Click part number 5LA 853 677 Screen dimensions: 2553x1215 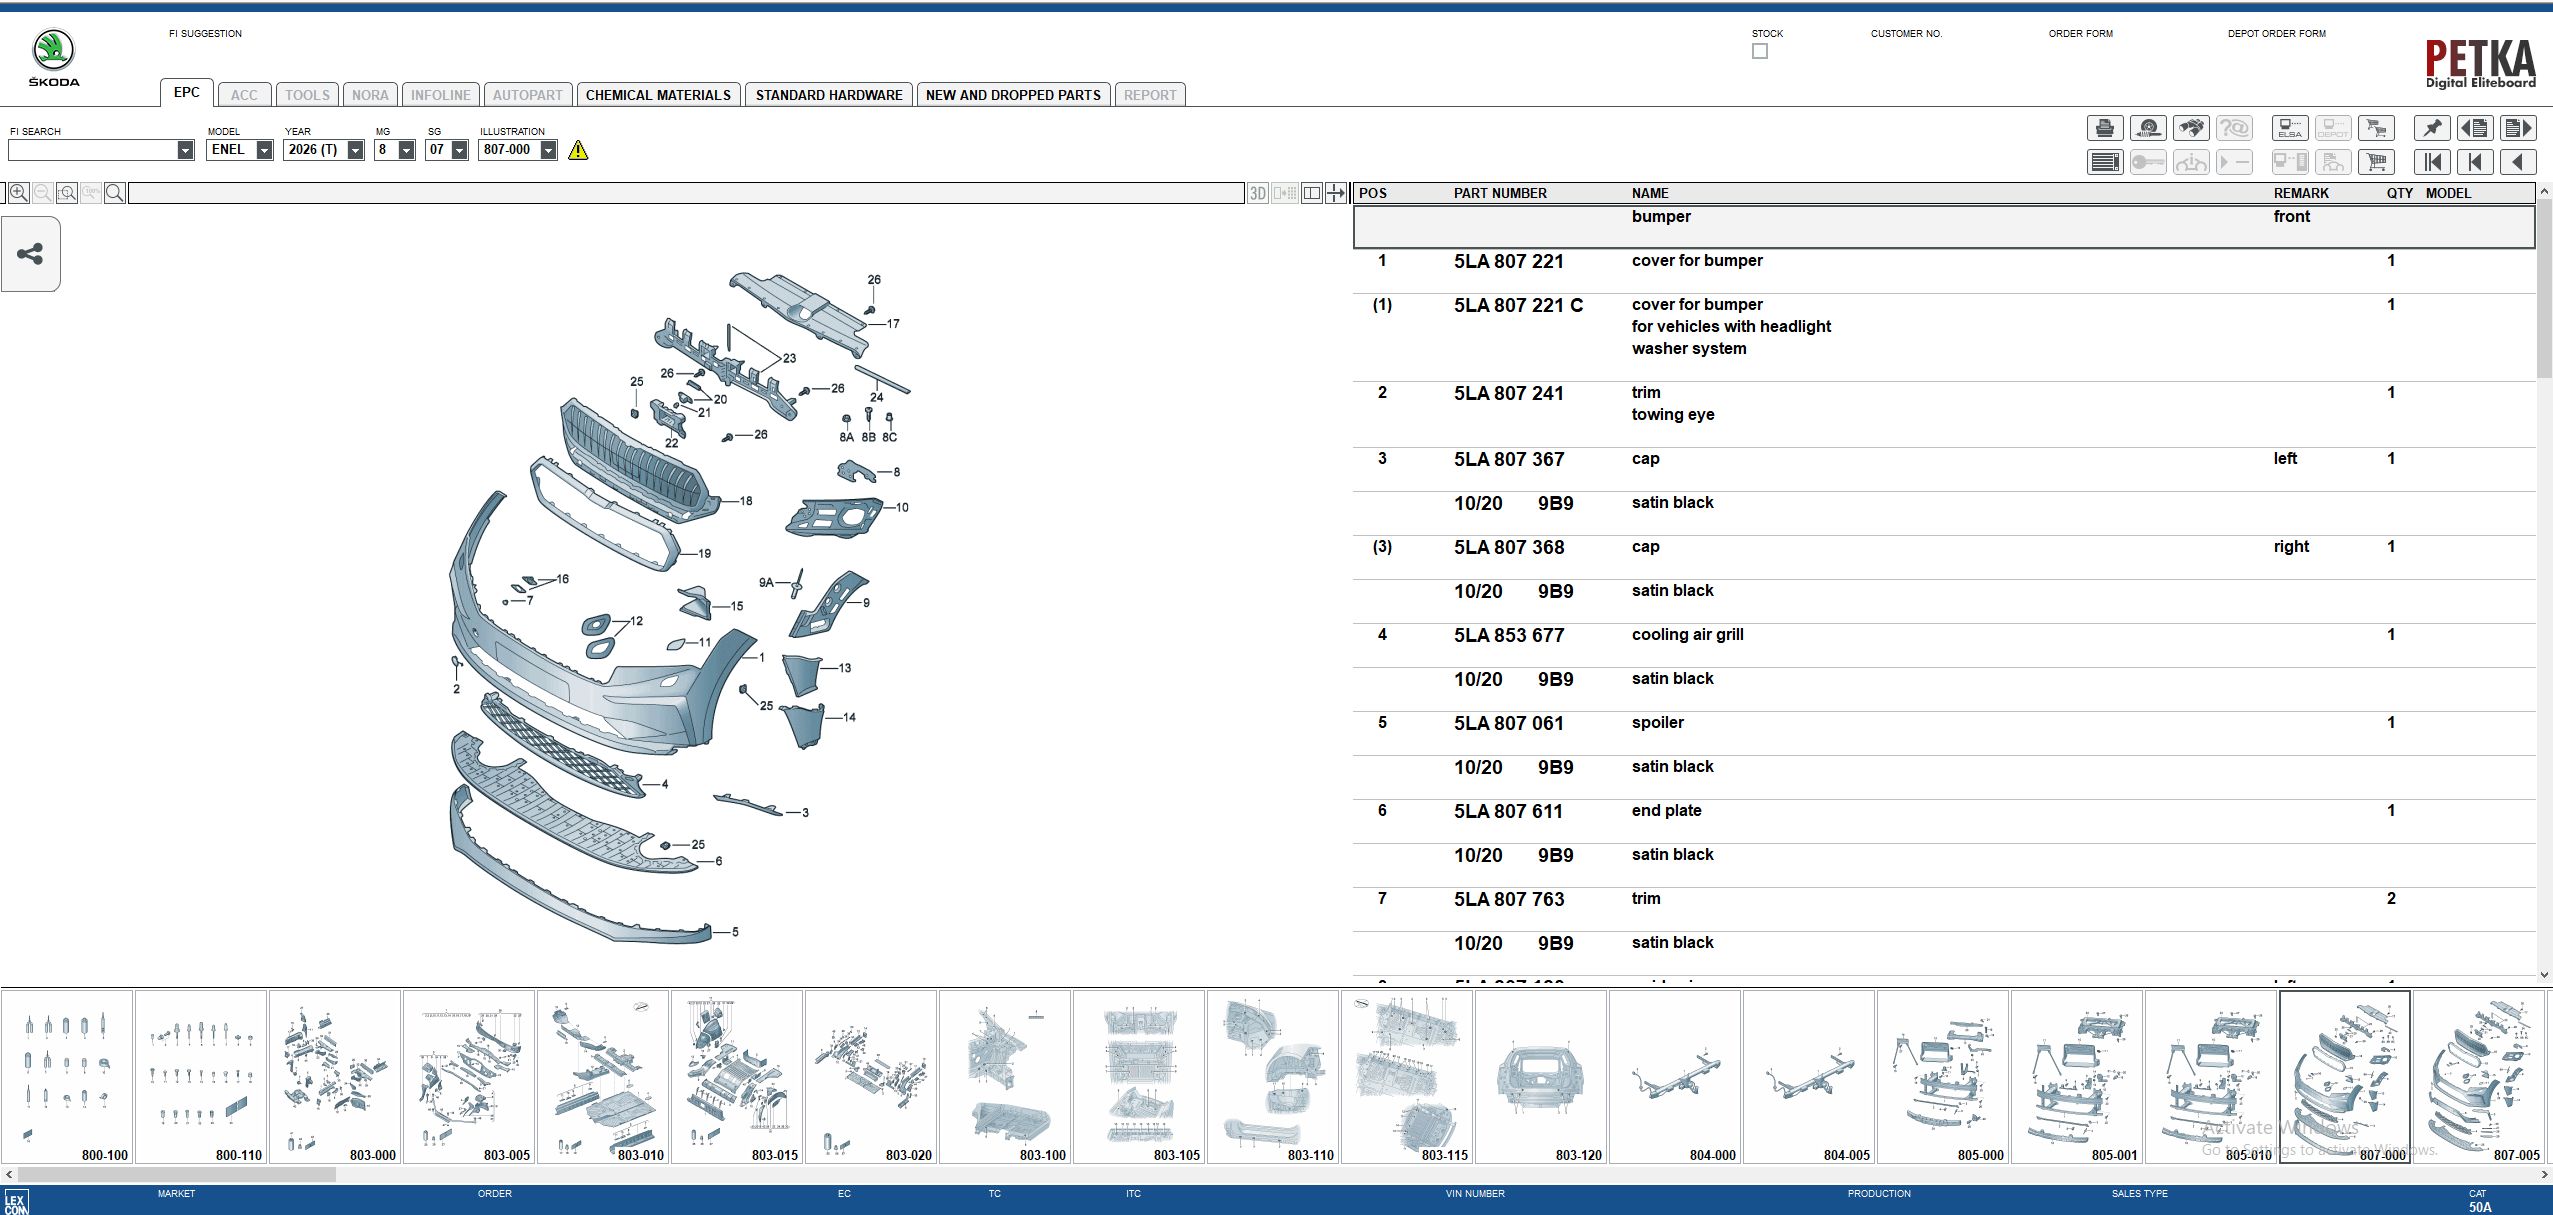(x=1508, y=636)
